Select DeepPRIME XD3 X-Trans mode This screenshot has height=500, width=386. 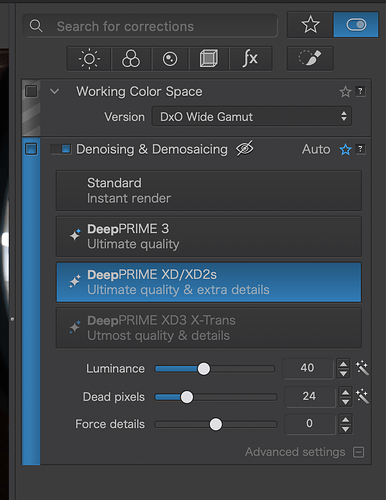click(209, 328)
